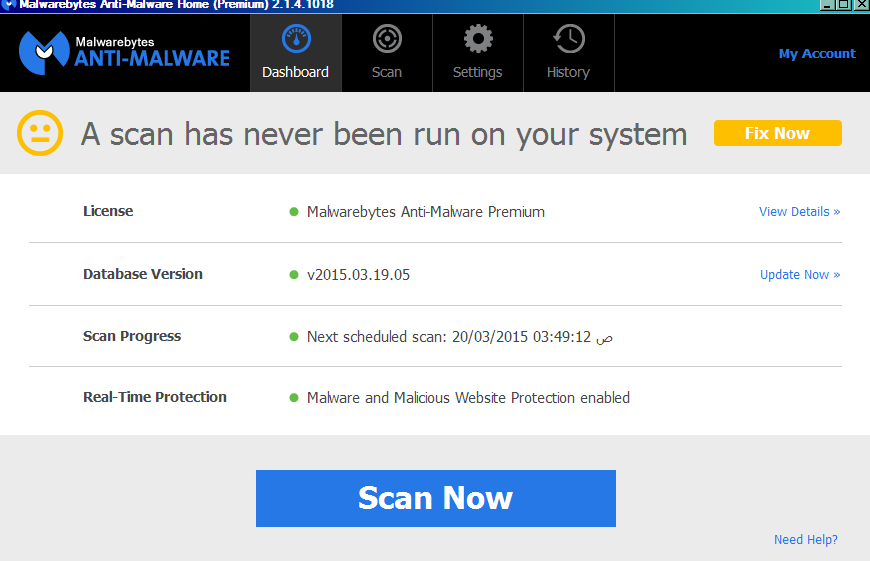Viewport: 870px width, 561px height.
Task: Open the My Account link
Action: point(817,54)
